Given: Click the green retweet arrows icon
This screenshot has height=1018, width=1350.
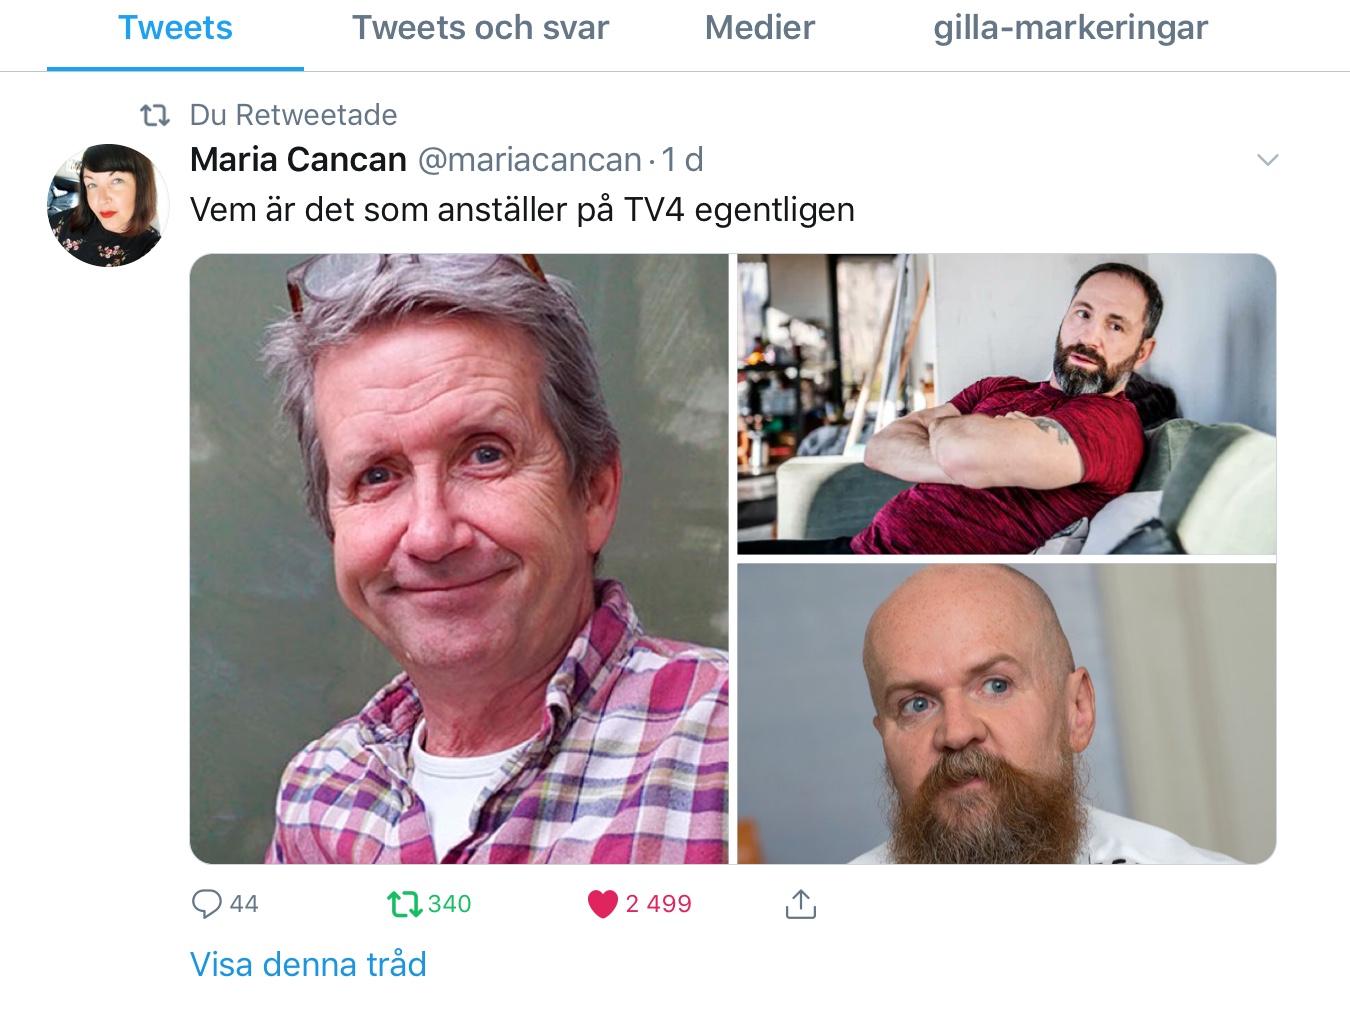Looking at the screenshot, I should point(405,904).
